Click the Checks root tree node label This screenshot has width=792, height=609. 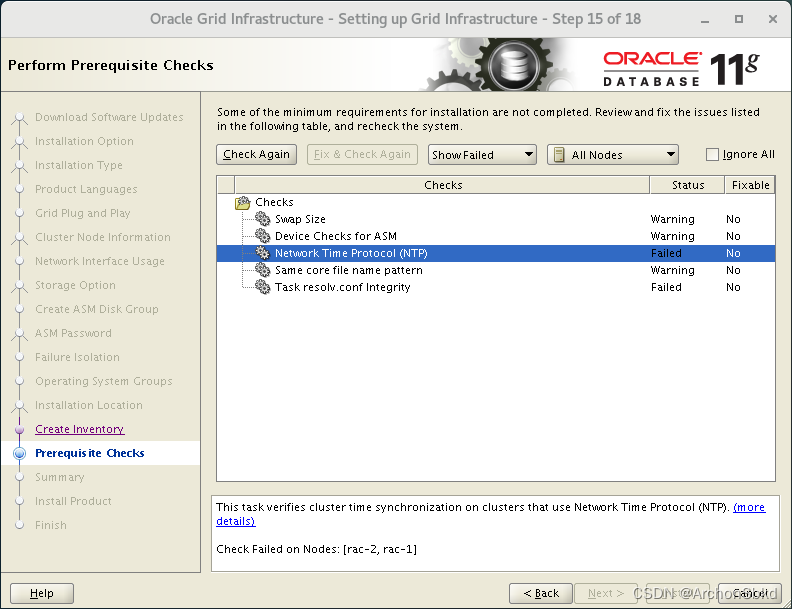(274, 202)
